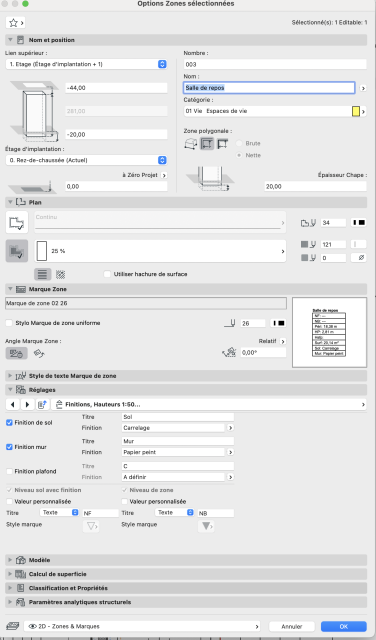376x640 pixels.
Task: Click the outline pen icon beside 34
Action: (x=308, y=223)
